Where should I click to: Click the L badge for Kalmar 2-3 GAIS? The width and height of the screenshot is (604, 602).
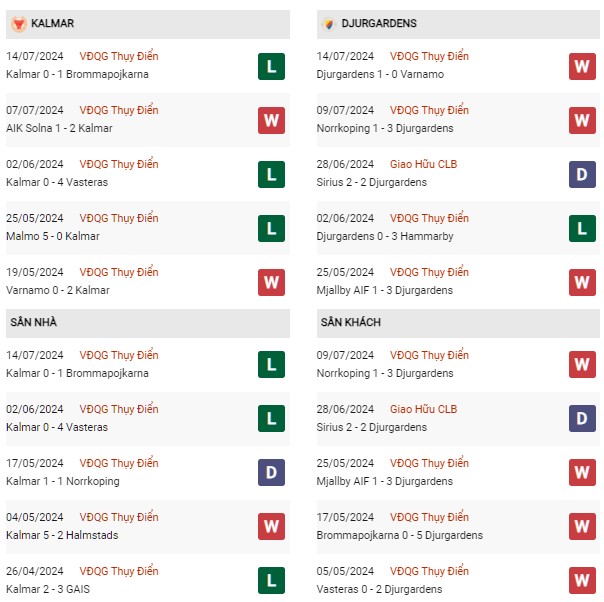pyautogui.click(x=270, y=581)
